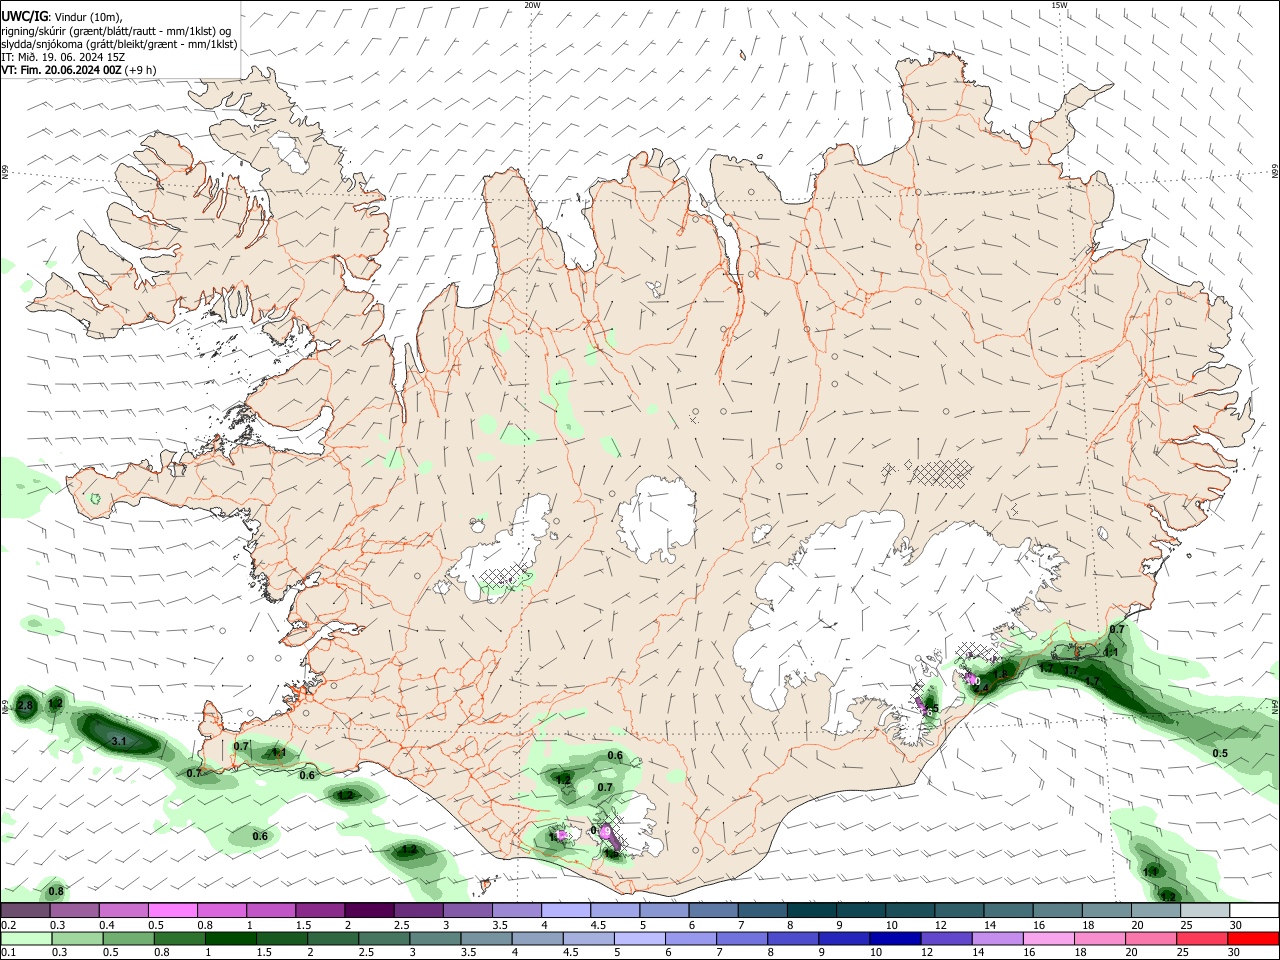The width and height of the screenshot is (1280, 960).
Task: Click the cross-hatched patch on Langjökull glacier
Action: click(505, 578)
